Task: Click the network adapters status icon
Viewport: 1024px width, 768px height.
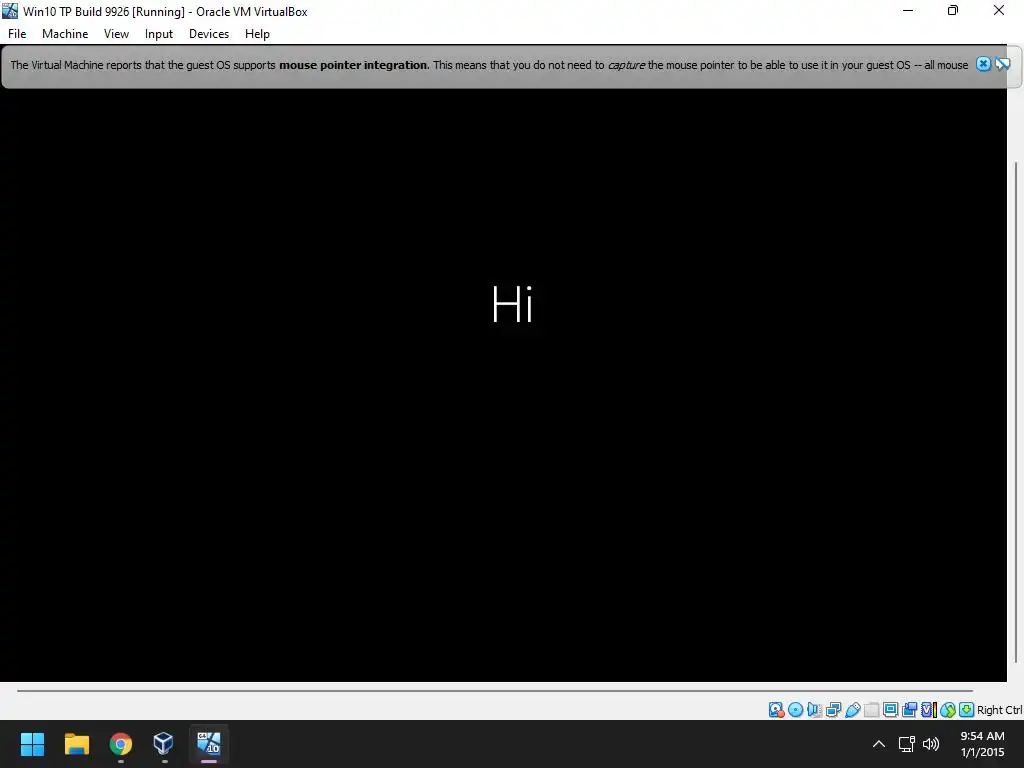Action: 833,710
